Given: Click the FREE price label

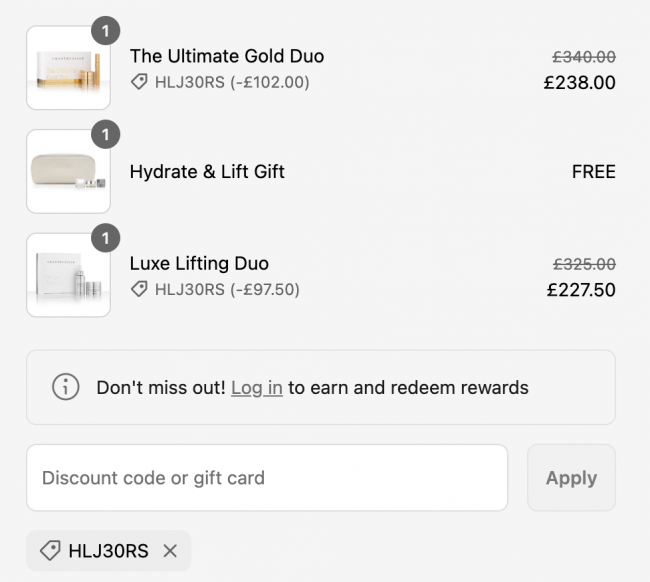Looking at the screenshot, I should [x=593, y=172].
